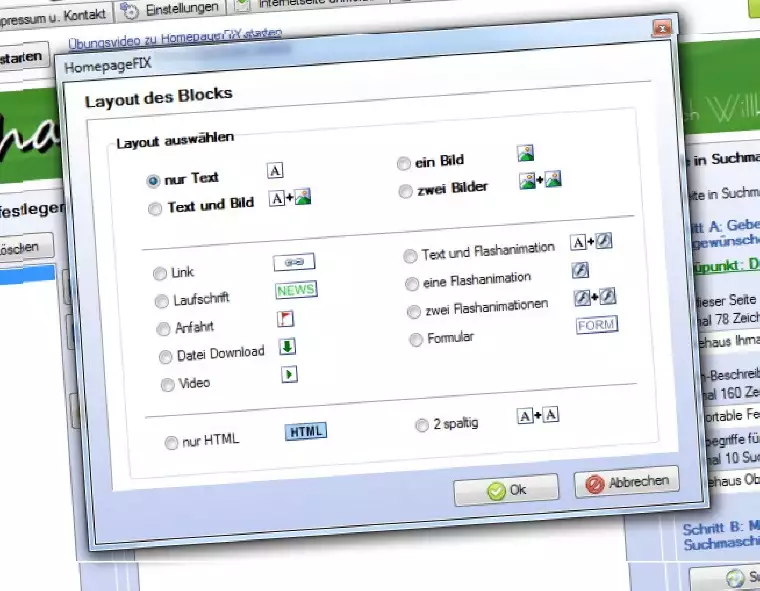The width and height of the screenshot is (760, 591).
Task: Select the highlighted blue list row behind dialog
Action: pyautogui.click(x=28, y=274)
